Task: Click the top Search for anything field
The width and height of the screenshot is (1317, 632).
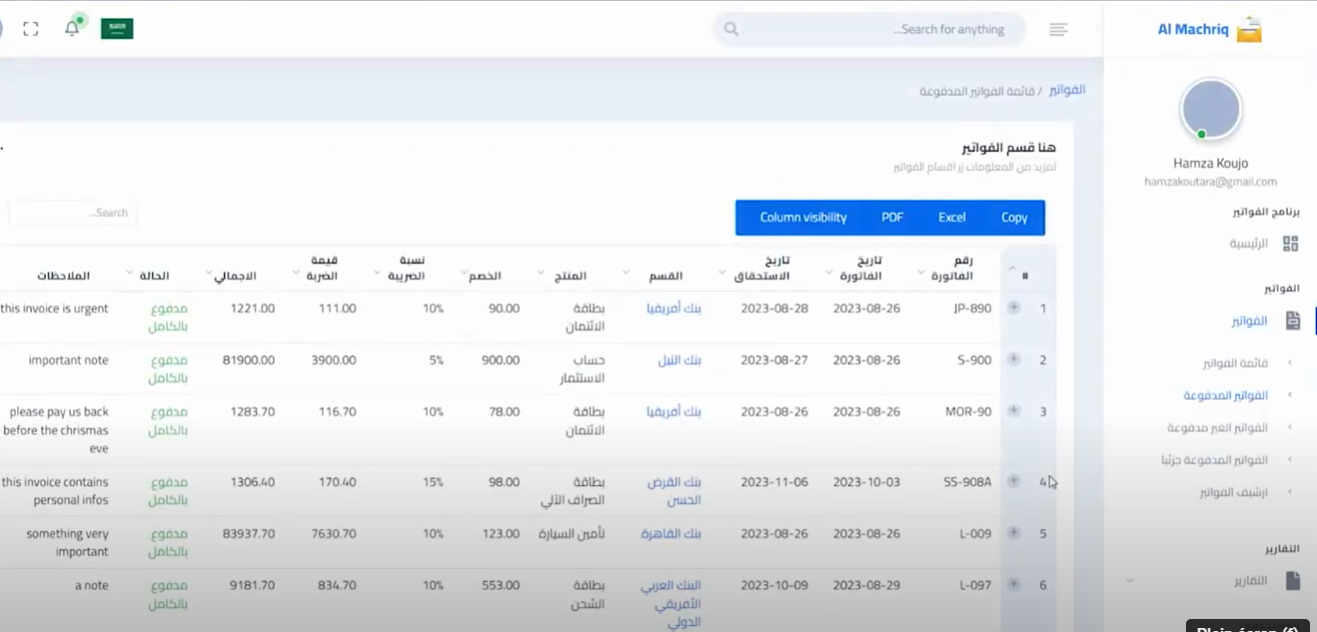Action: pyautogui.click(x=870, y=29)
